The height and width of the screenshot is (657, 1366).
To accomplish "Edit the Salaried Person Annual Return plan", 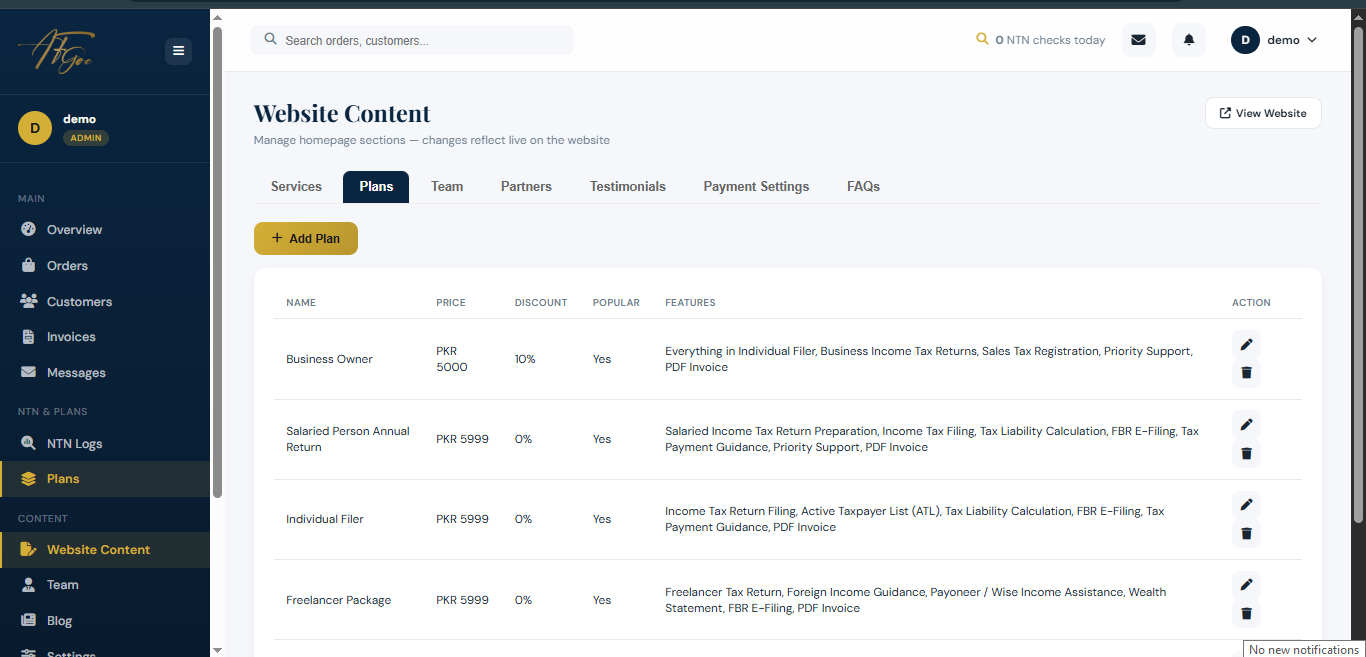I will click(1246, 425).
